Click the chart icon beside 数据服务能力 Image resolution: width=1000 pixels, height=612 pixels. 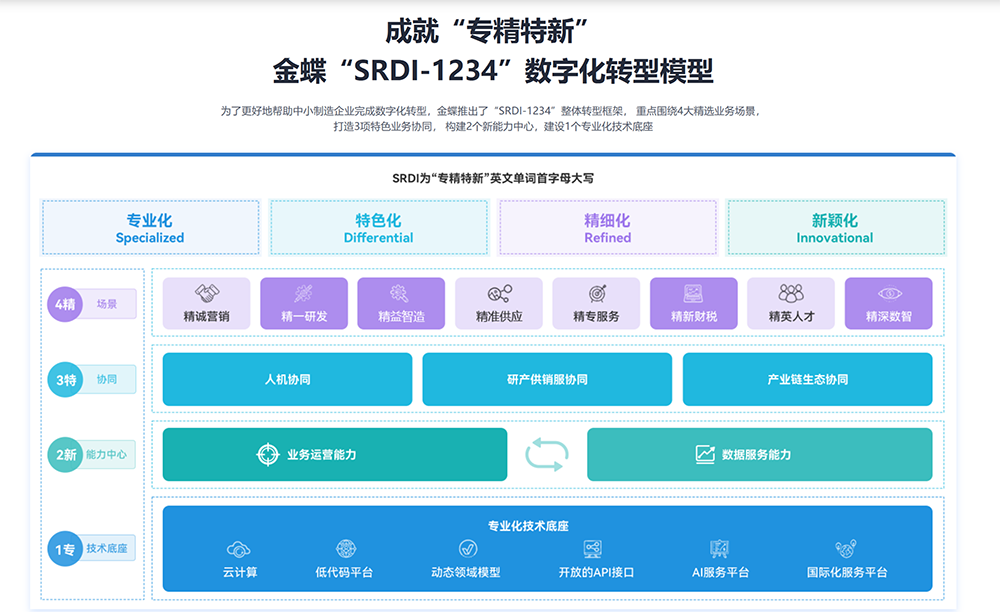click(705, 455)
